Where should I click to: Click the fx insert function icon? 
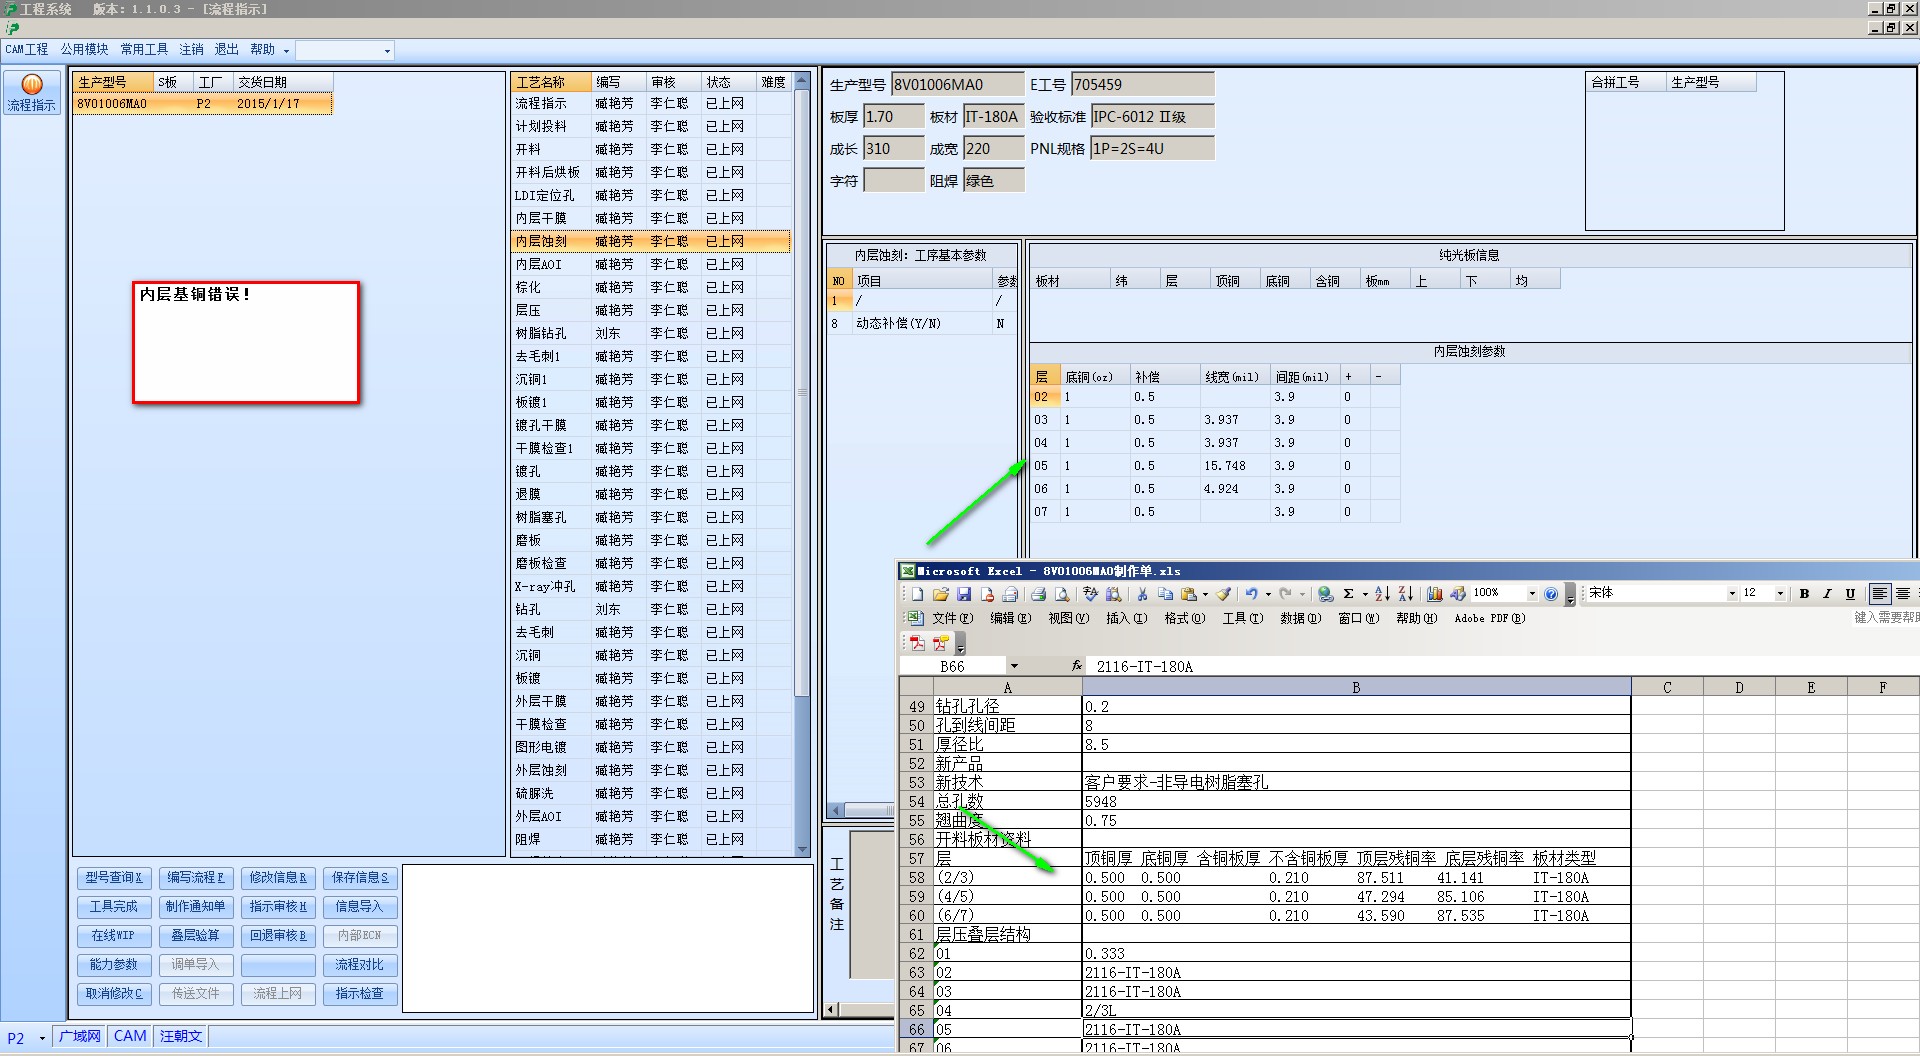(x=1077, y=666)
